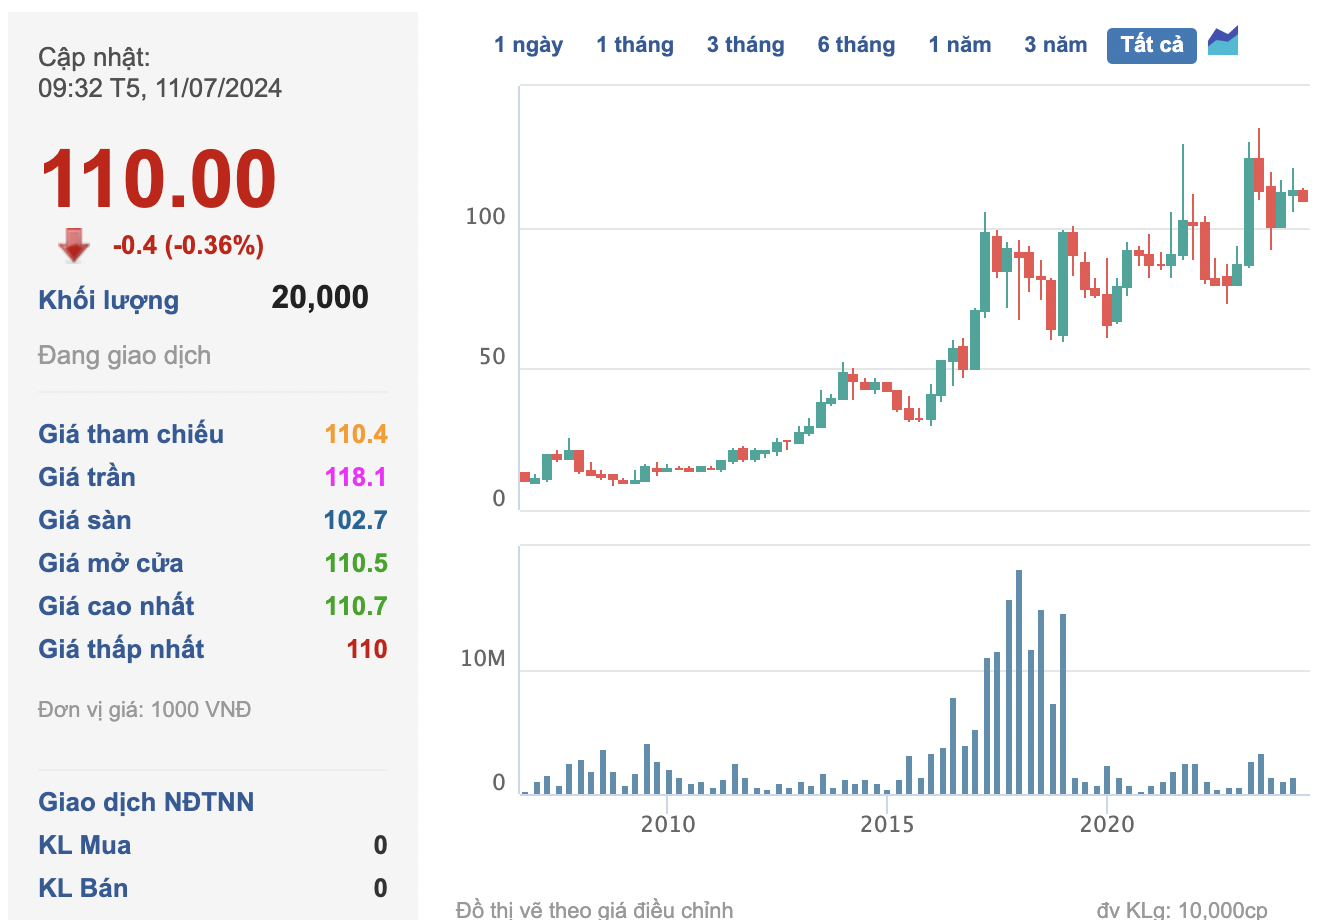
Task: Click the opening price 110.5
Action: (x=356, y=563)
